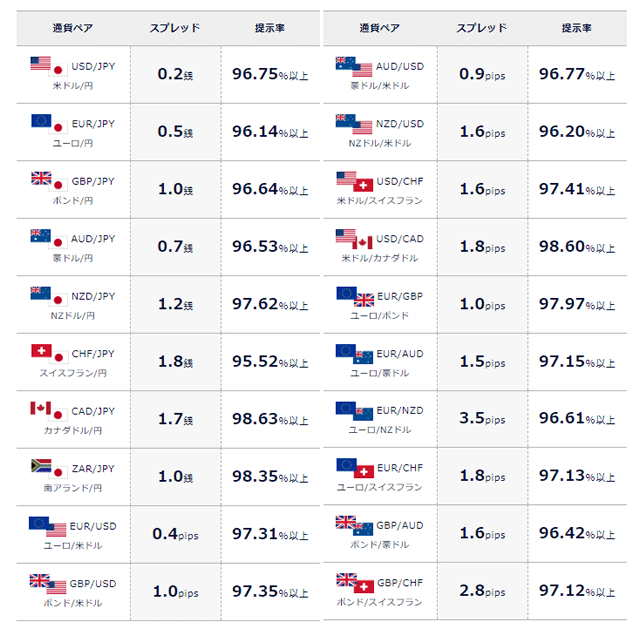The height and width of the screenshot is (629, 640).
Task: Click the USD/JPY flag pair icon
Action: click(x=49, y=67)
